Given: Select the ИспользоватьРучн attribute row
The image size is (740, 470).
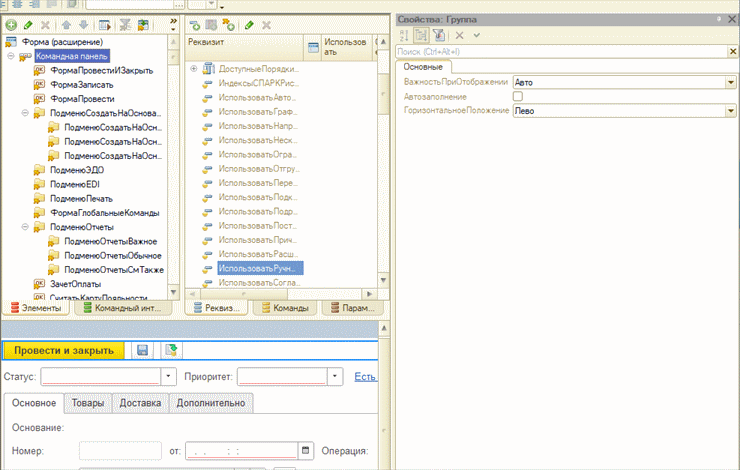Looking at the screenshot, I should point(260,268).
